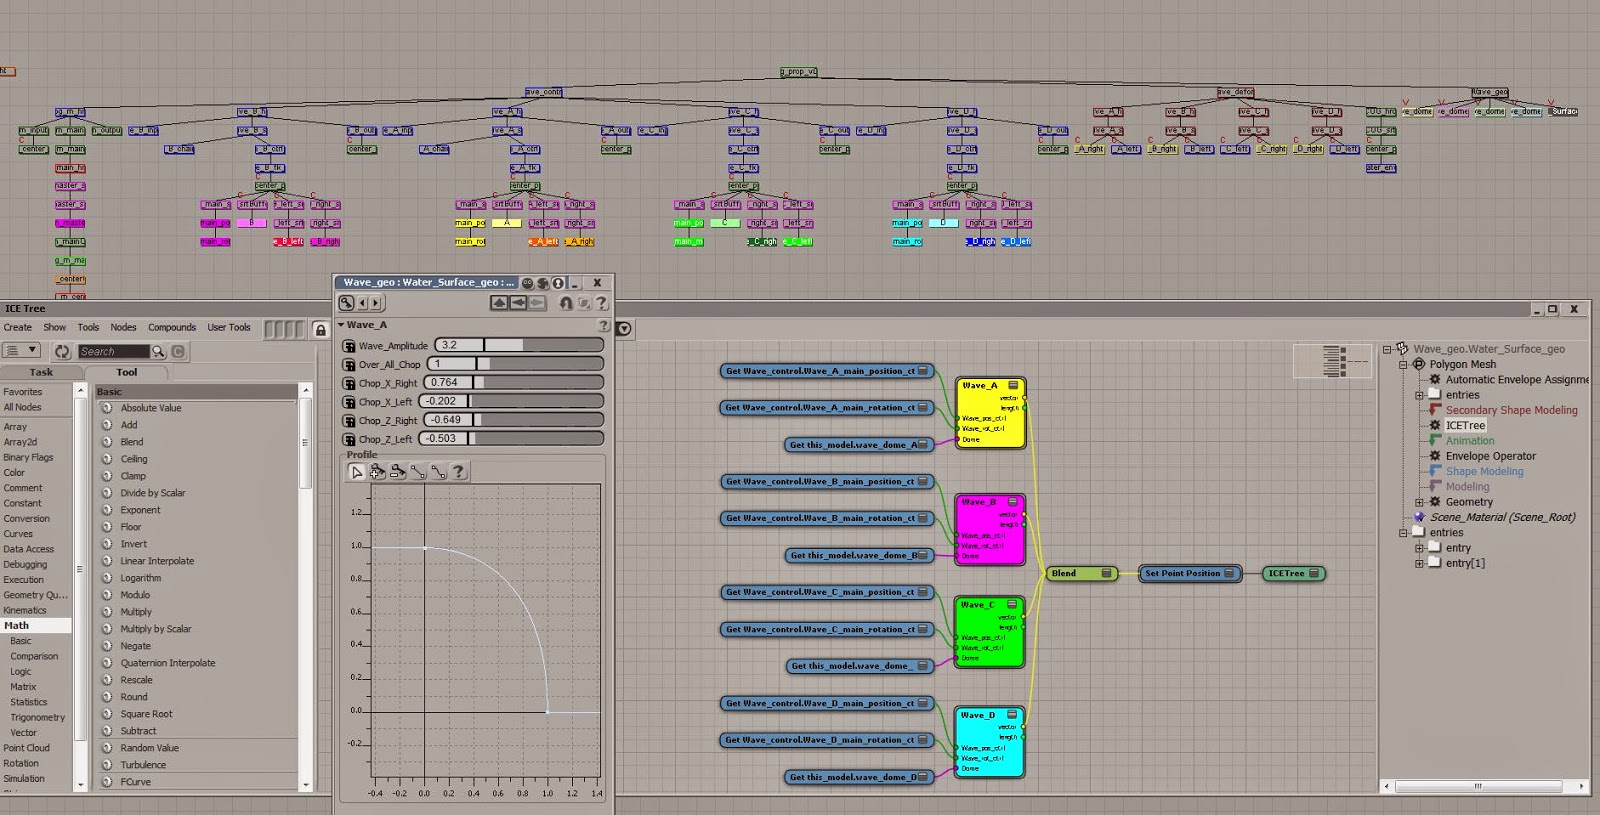The height and width of the screenshot is (815, 1600).
Task: Open the Show menu in the ICE Tree
Action: [55, 327]
